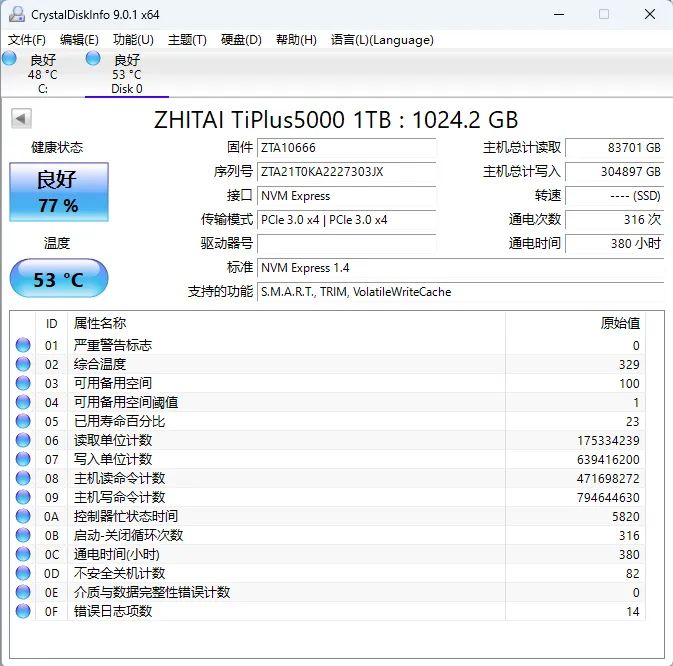Select the Disk 0 tab at 53 °C
The image size is (673, 666).
[127, 73]
